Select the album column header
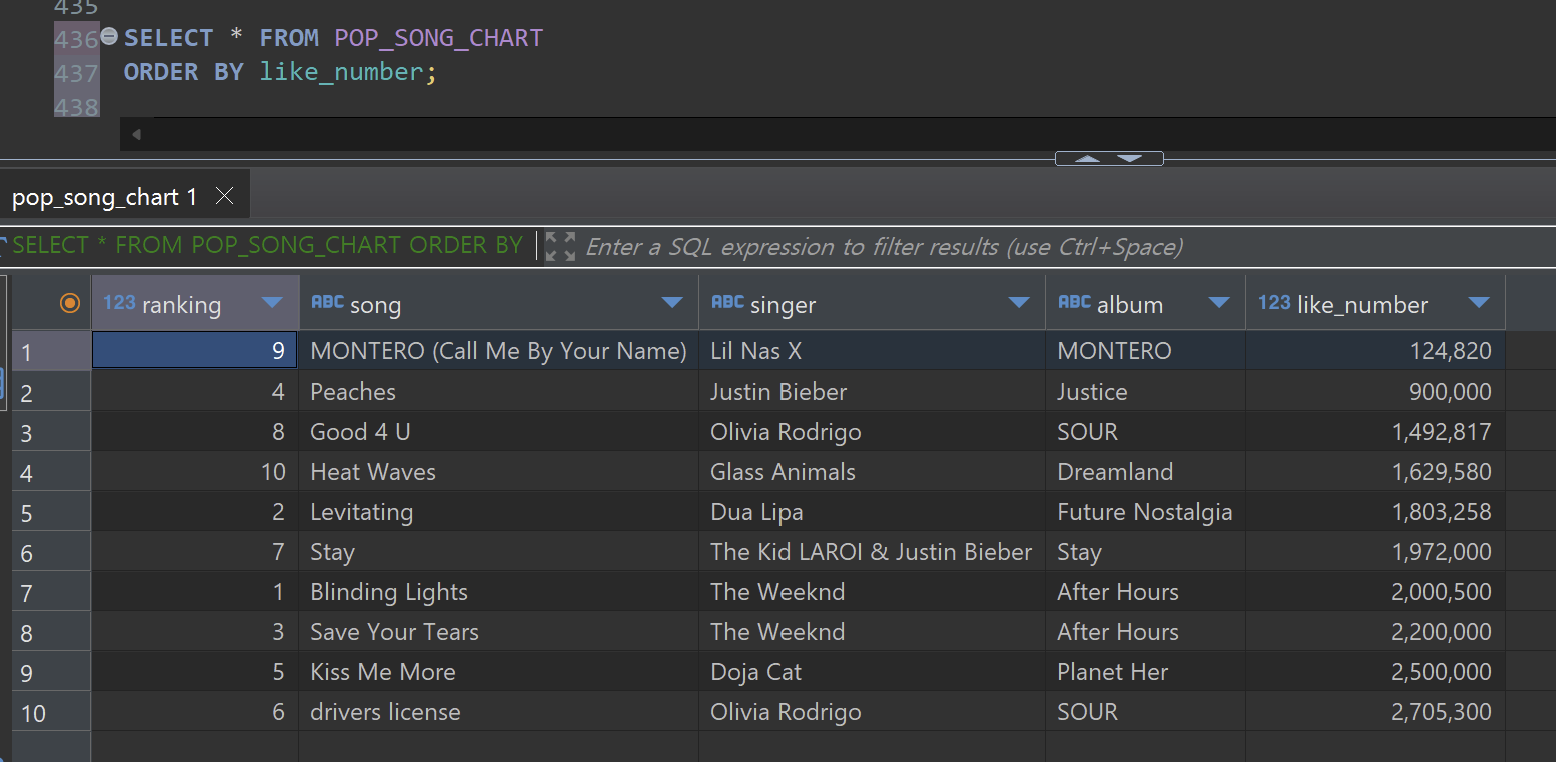Screen dimensions: 1556x762 point(1145,303)
